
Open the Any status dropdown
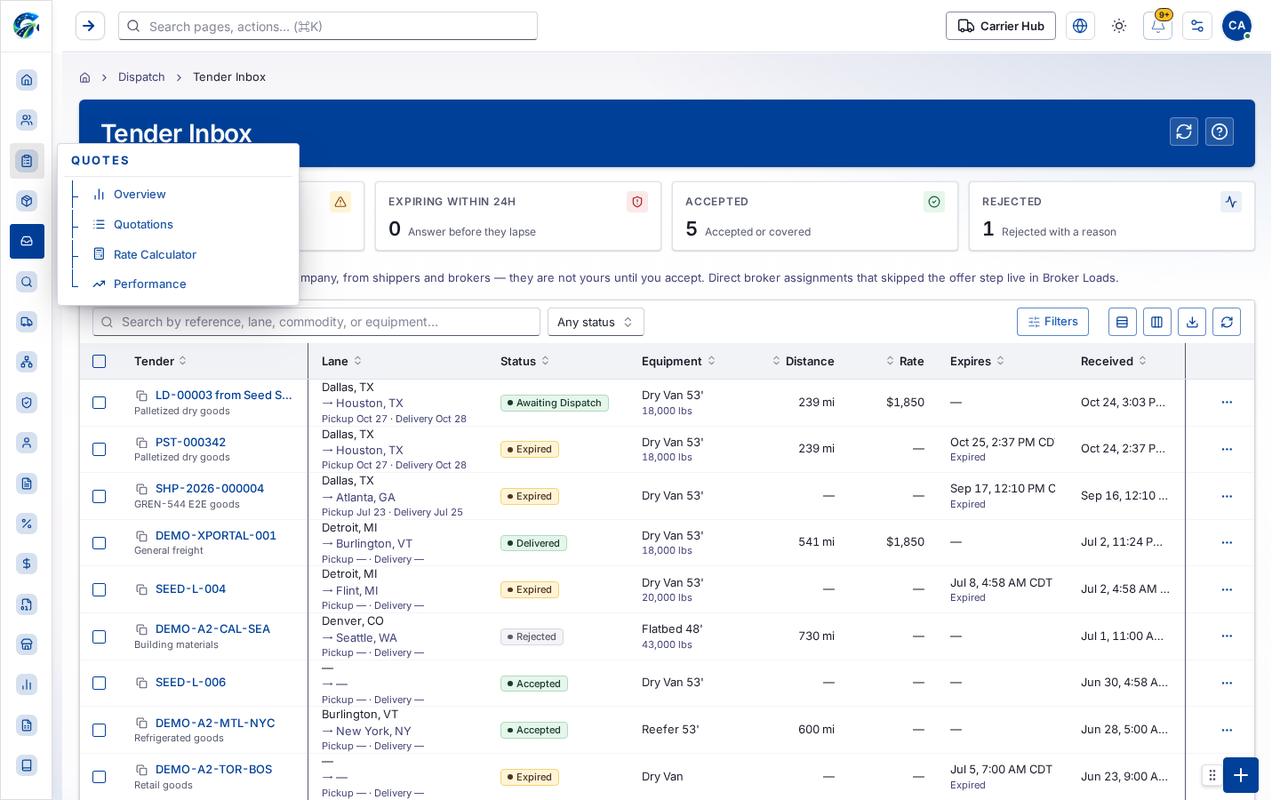pos(596,322)
